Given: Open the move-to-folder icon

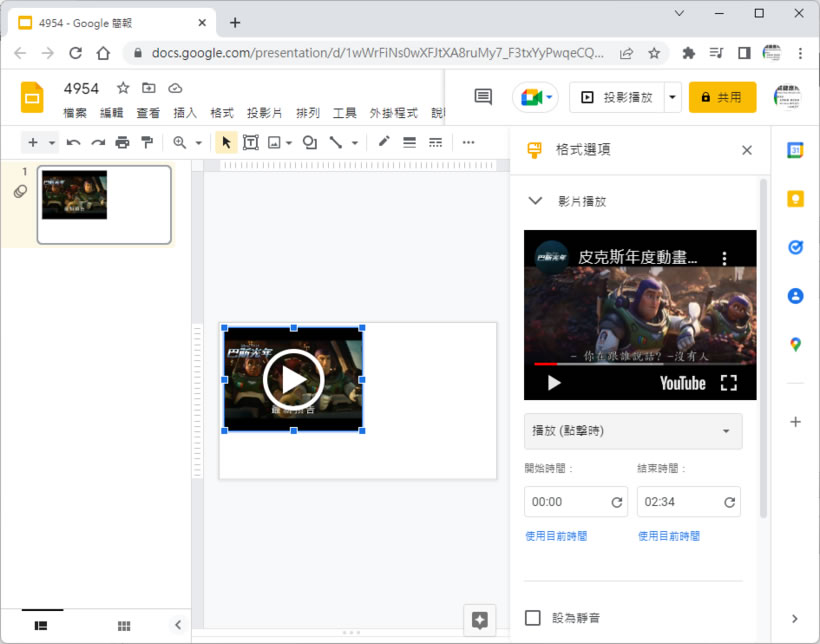Looking at the screenshot, I should pyautogui.click(x=149, y=88).
